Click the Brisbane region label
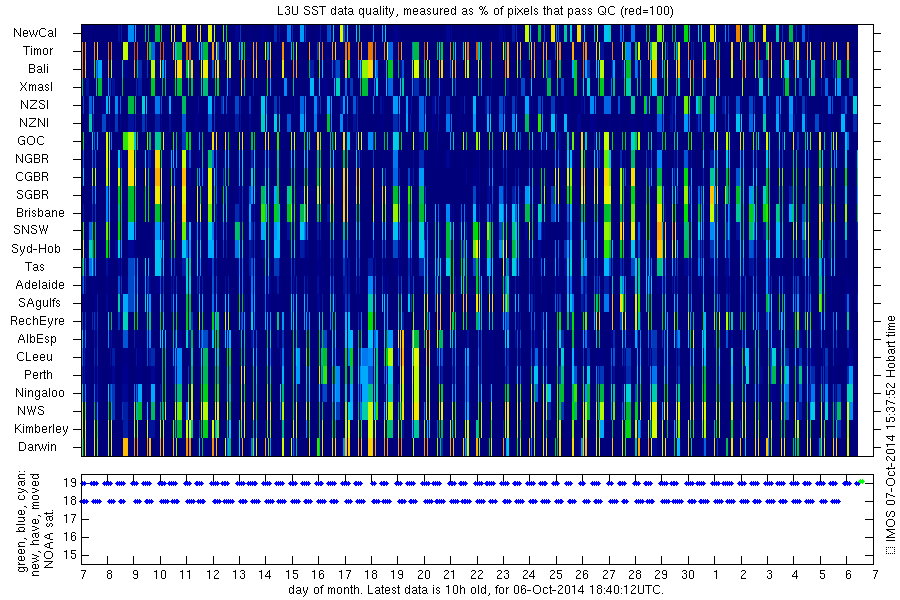The height and width of the screenshot is (600, 900). coord(40,212)
